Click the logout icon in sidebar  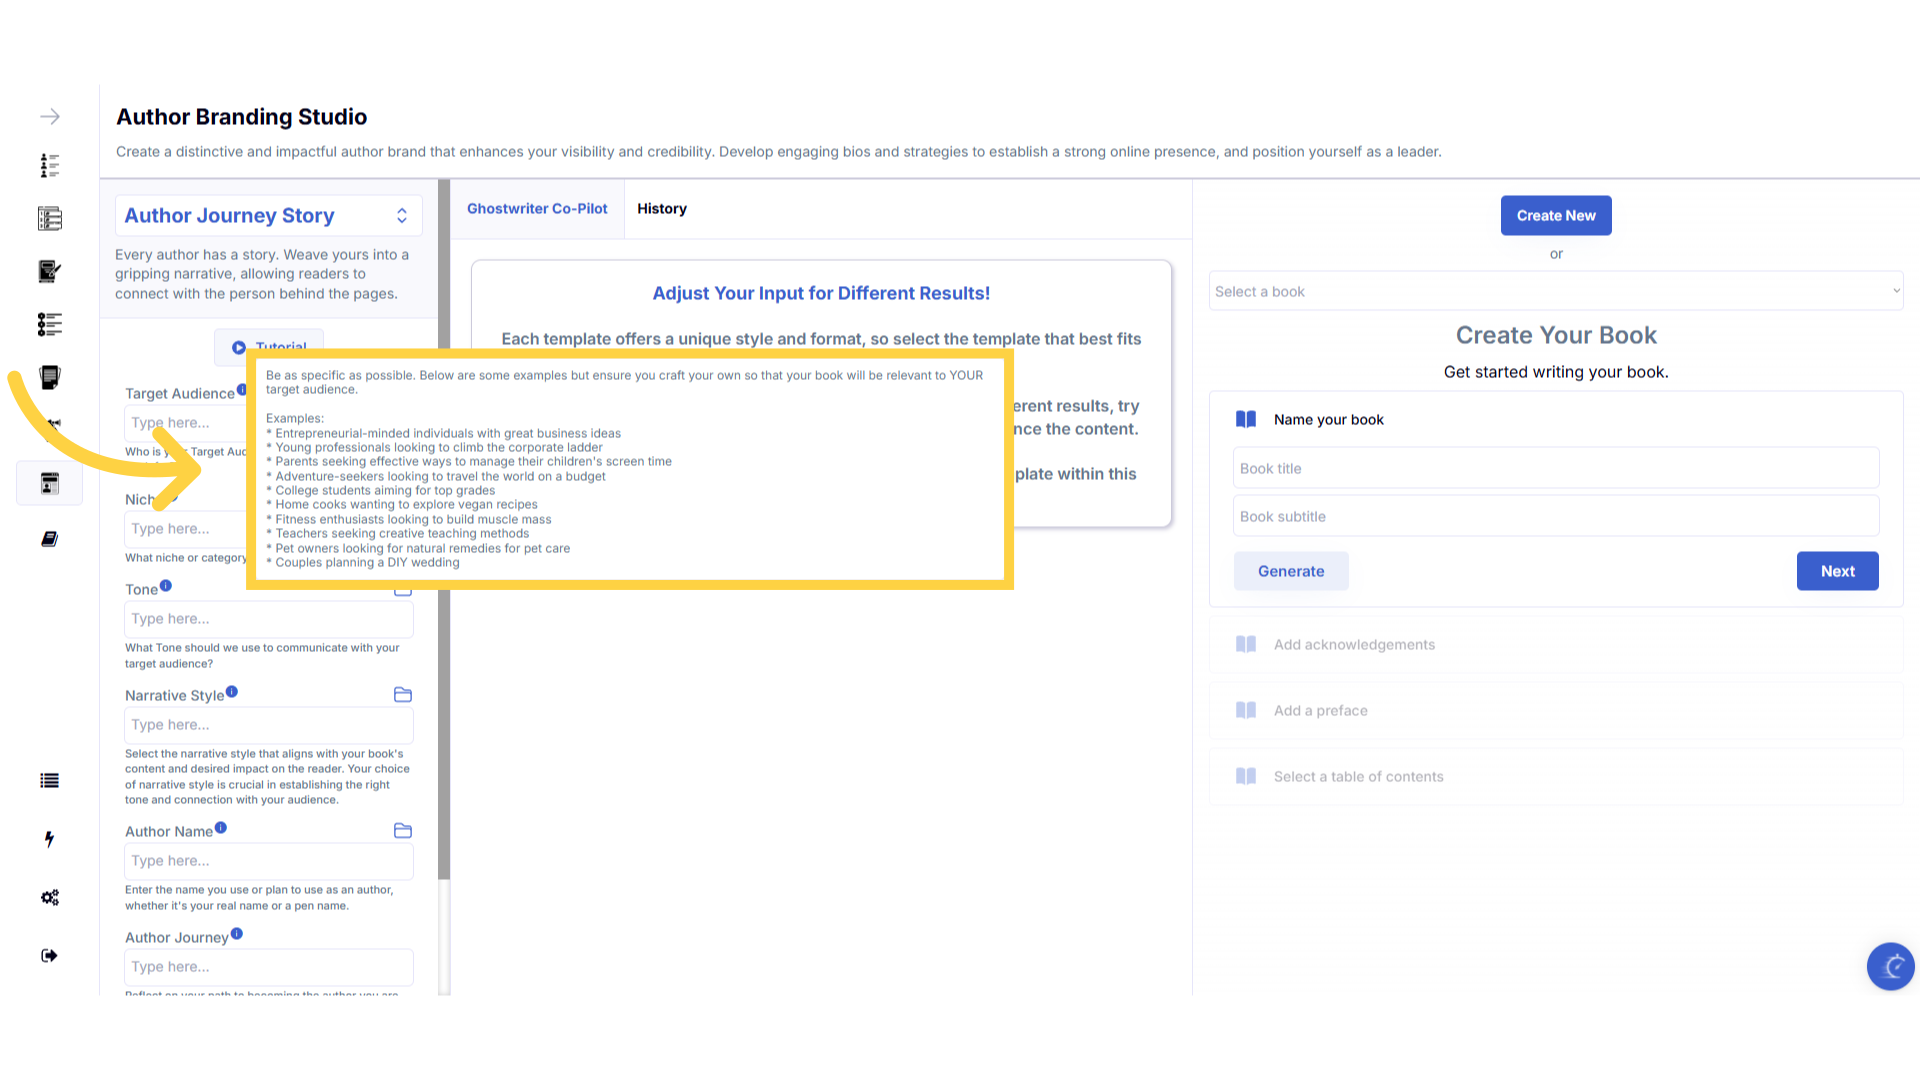click(x=49, y=955)
